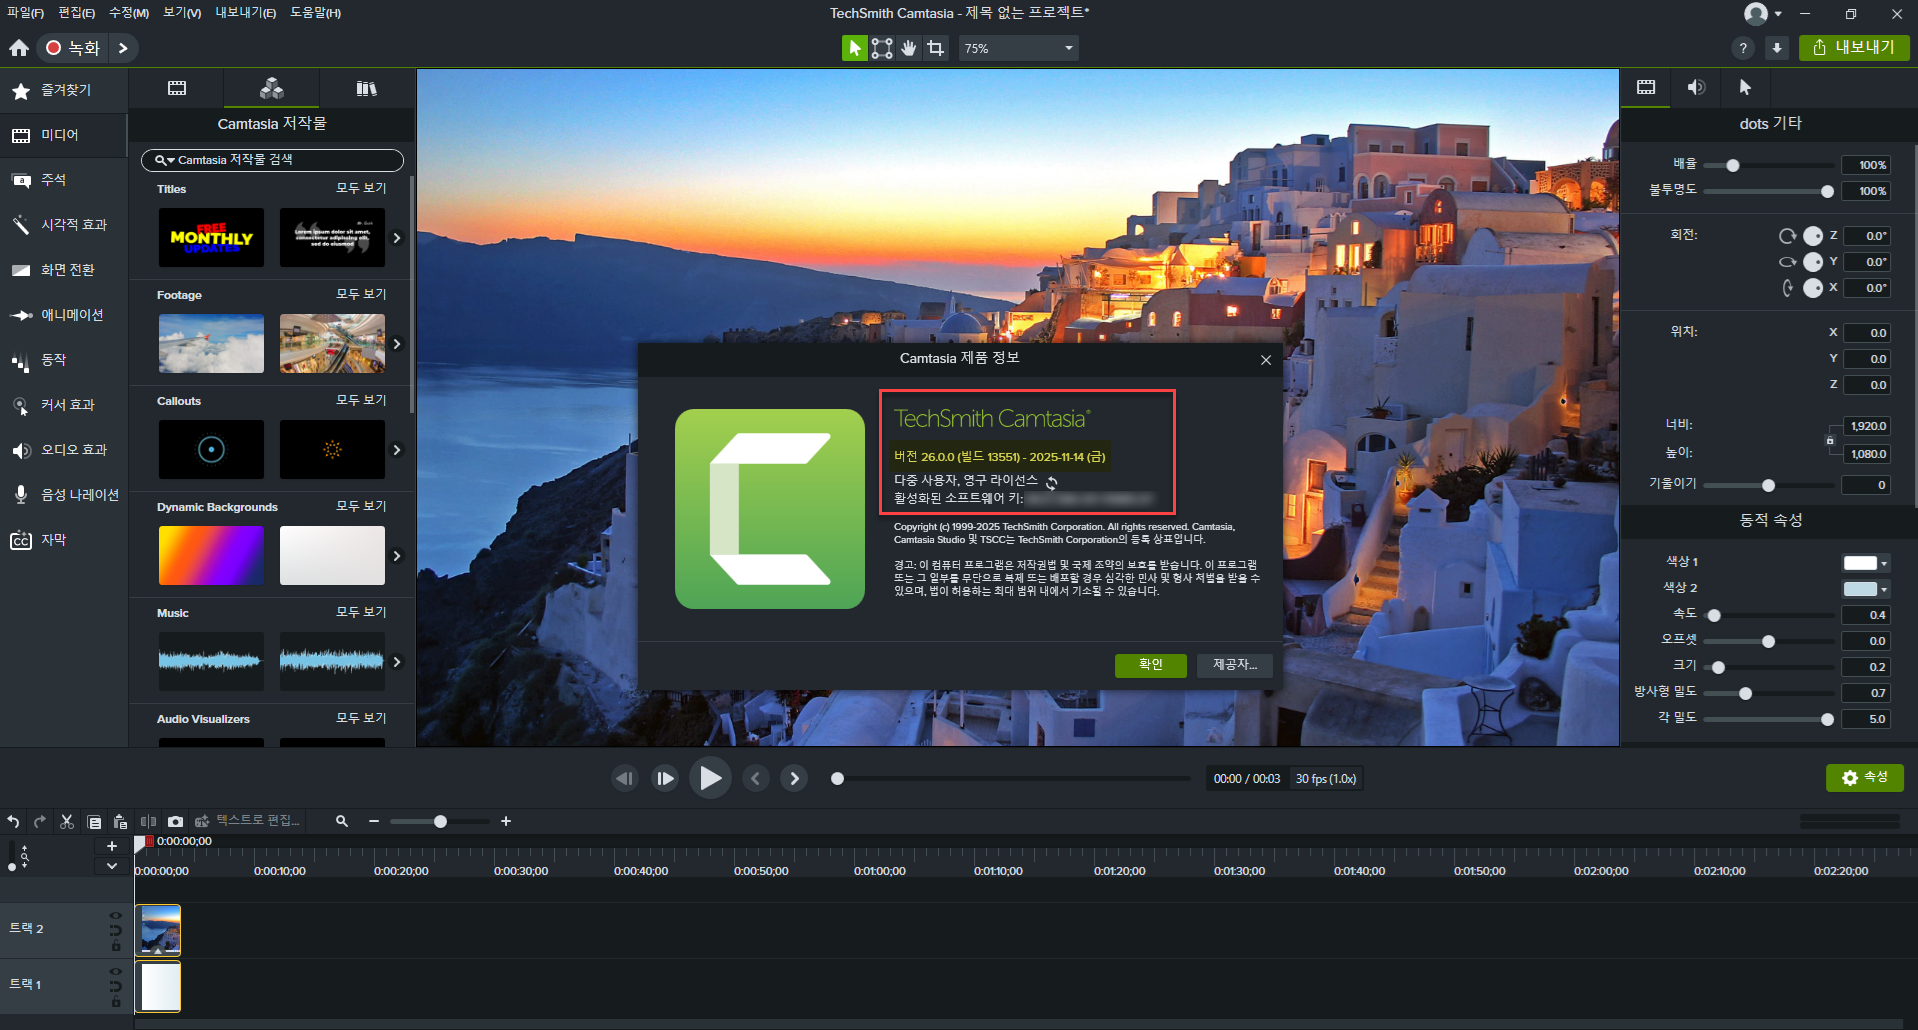Image resolution: width=1918 pixels, height=1030 pixels.
Task: Activate the Pan hand tool
Action: click(x=908, y=48)
